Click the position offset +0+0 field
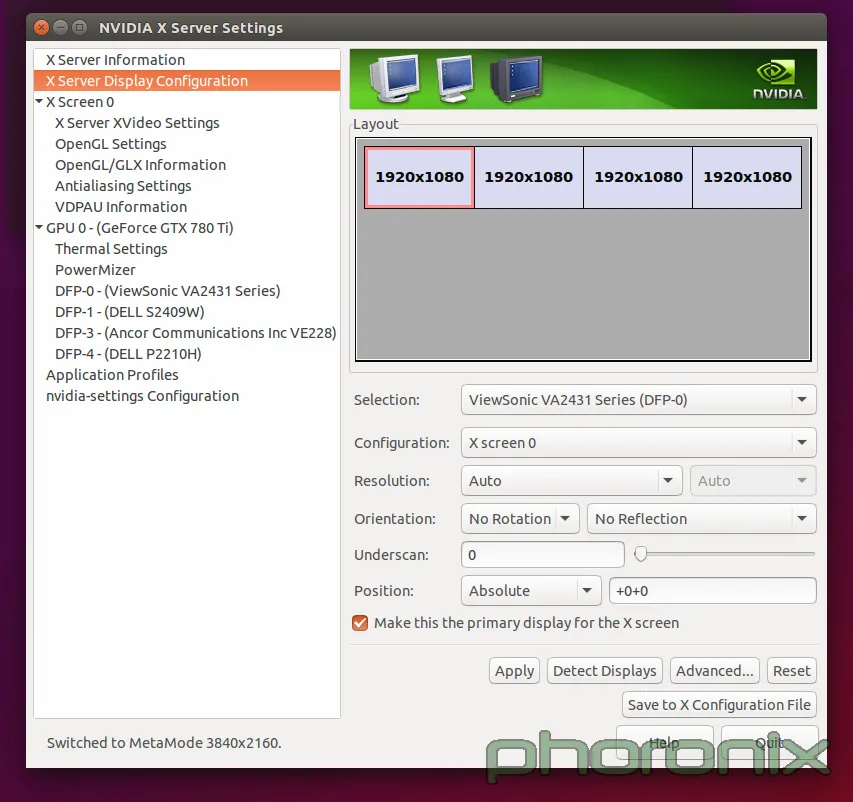 pyautogui.click(x=713, y=591)
